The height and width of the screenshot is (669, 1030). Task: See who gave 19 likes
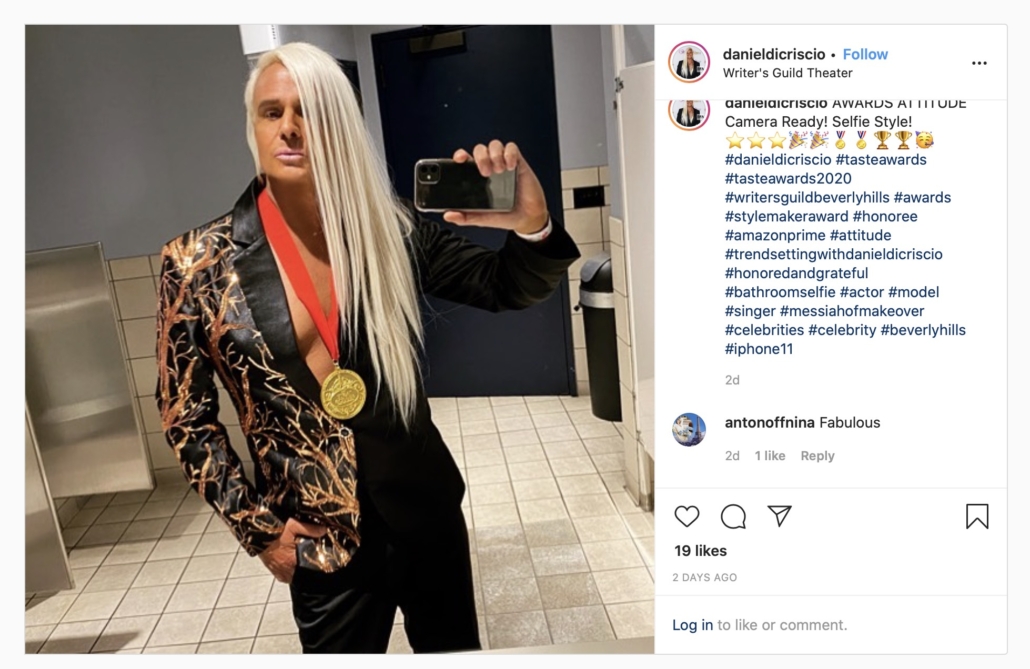coord(700,551)
